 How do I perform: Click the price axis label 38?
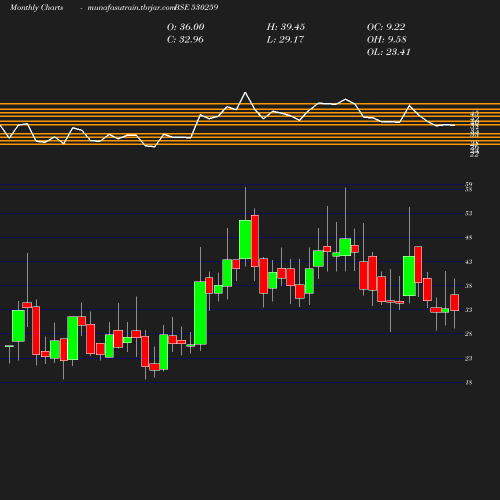[469, 286]
